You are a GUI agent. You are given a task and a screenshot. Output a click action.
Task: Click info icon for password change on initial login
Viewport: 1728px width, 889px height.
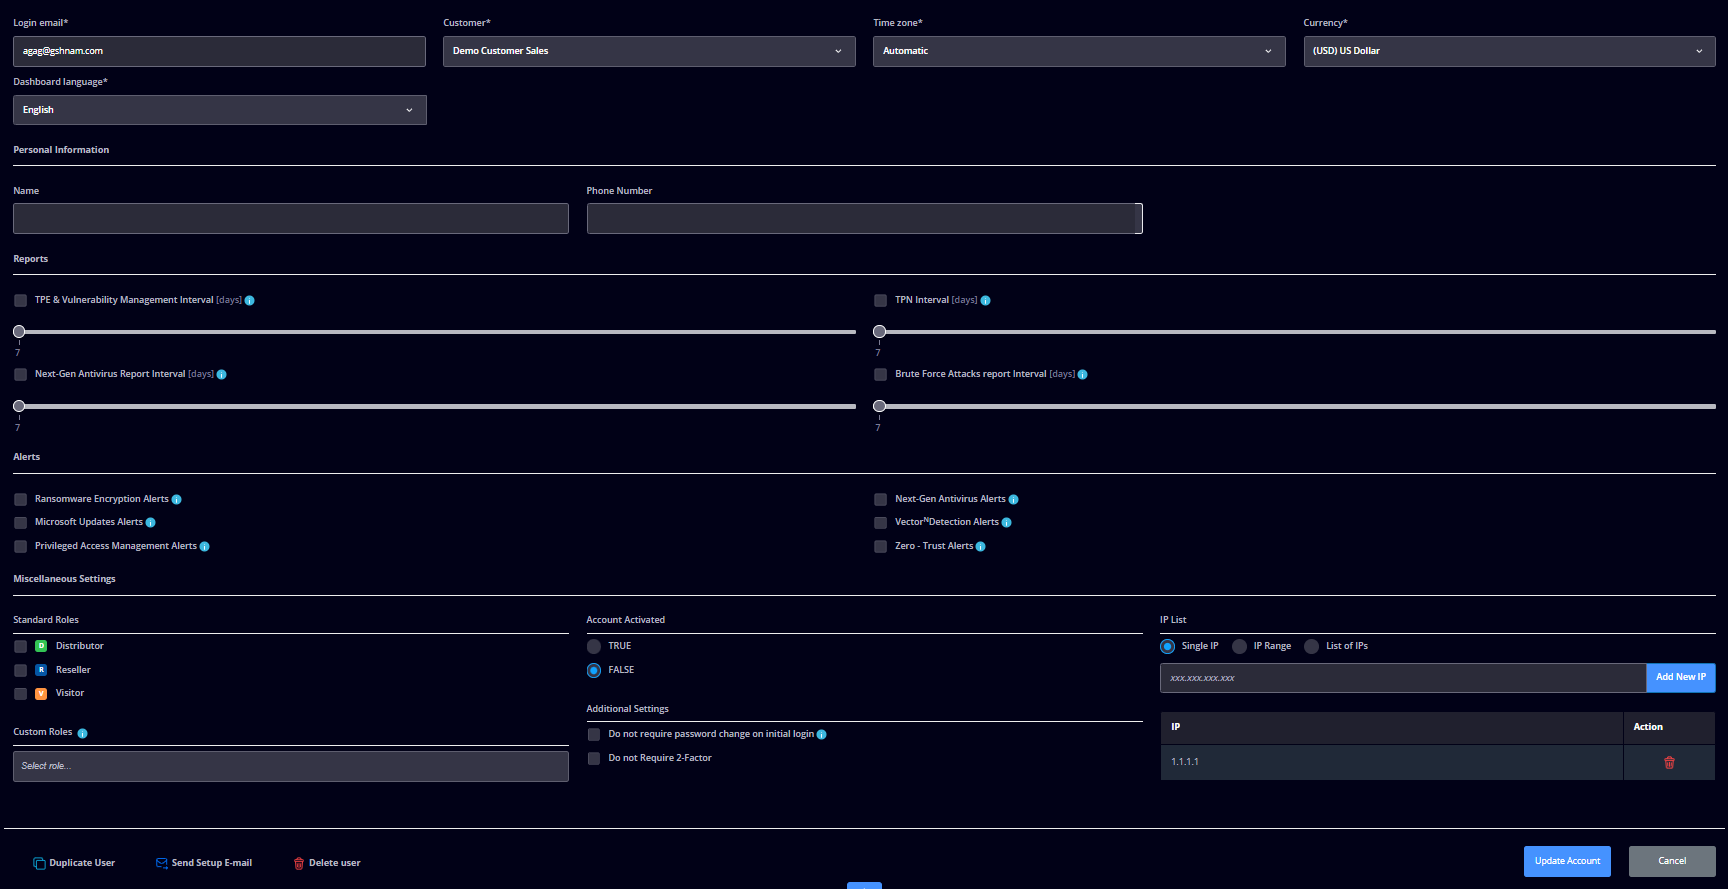[x=822, y=734]
